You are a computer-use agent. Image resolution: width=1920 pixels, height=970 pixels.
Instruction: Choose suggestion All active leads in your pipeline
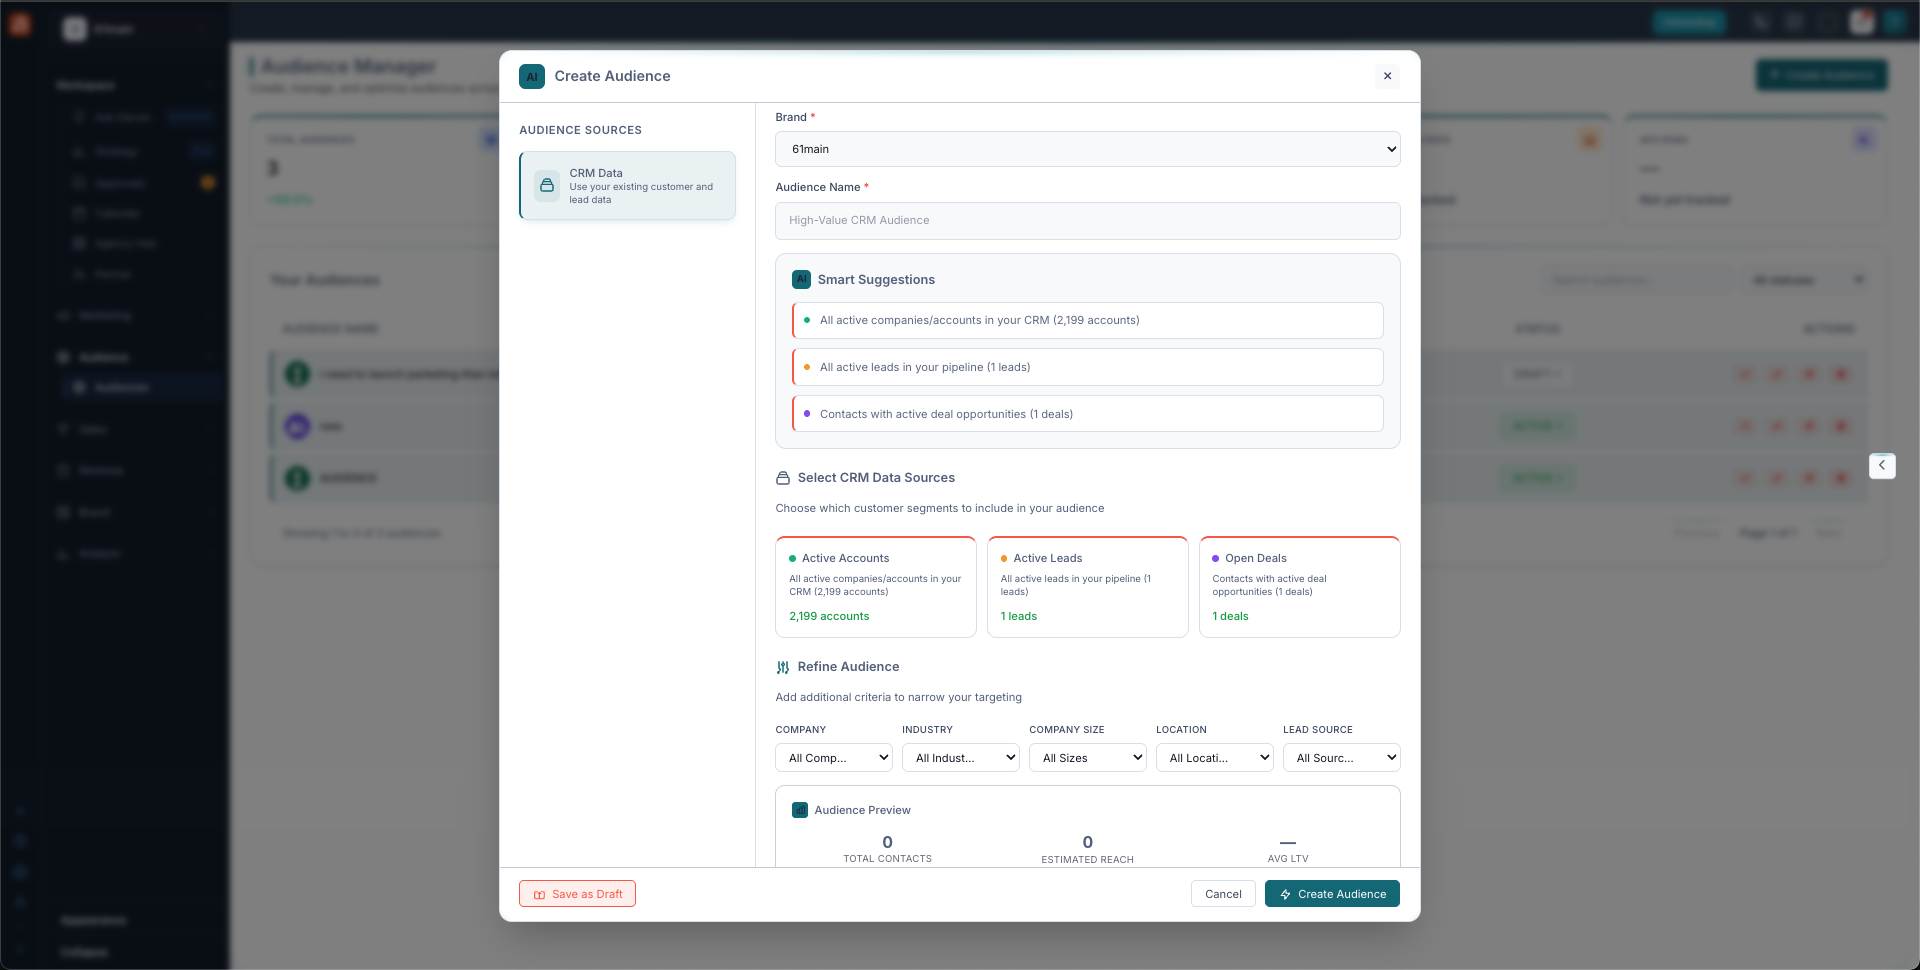click(x=1087, y=367)
